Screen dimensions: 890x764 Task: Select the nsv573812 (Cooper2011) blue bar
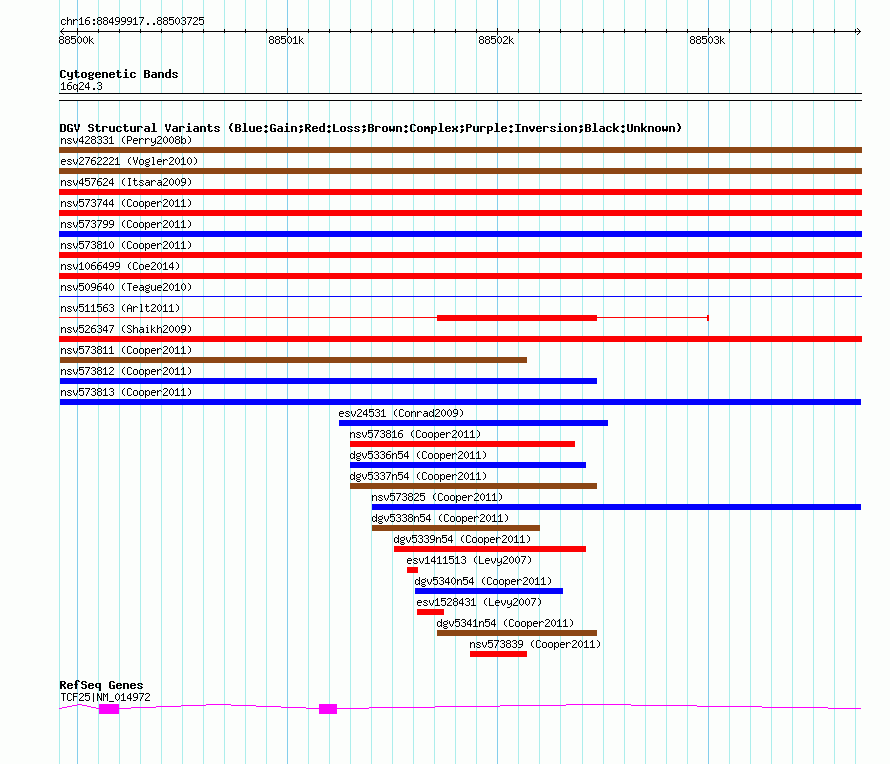328,381
